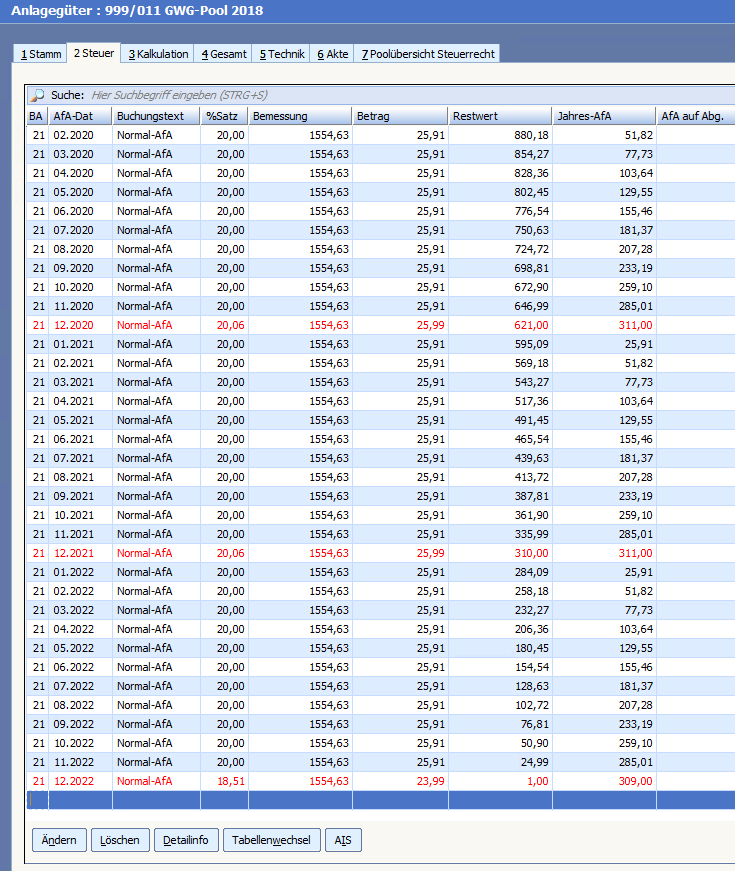Click the Tabellenwechsel button
735x871 pixels.
click(x=271, y=840)
